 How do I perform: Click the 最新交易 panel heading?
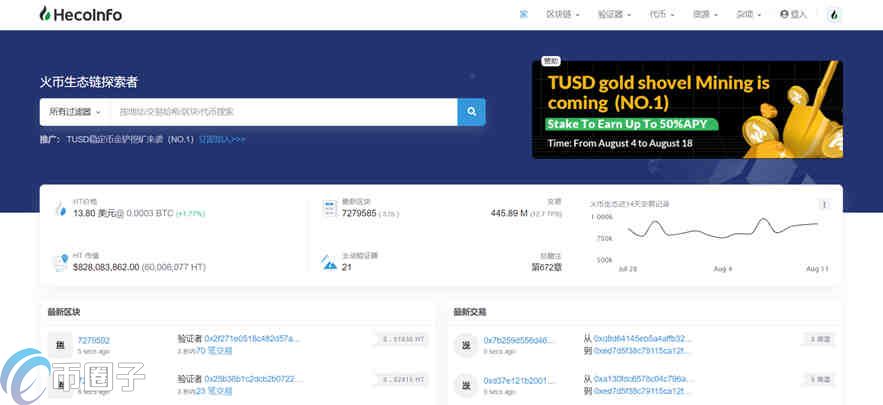[470, 311]
